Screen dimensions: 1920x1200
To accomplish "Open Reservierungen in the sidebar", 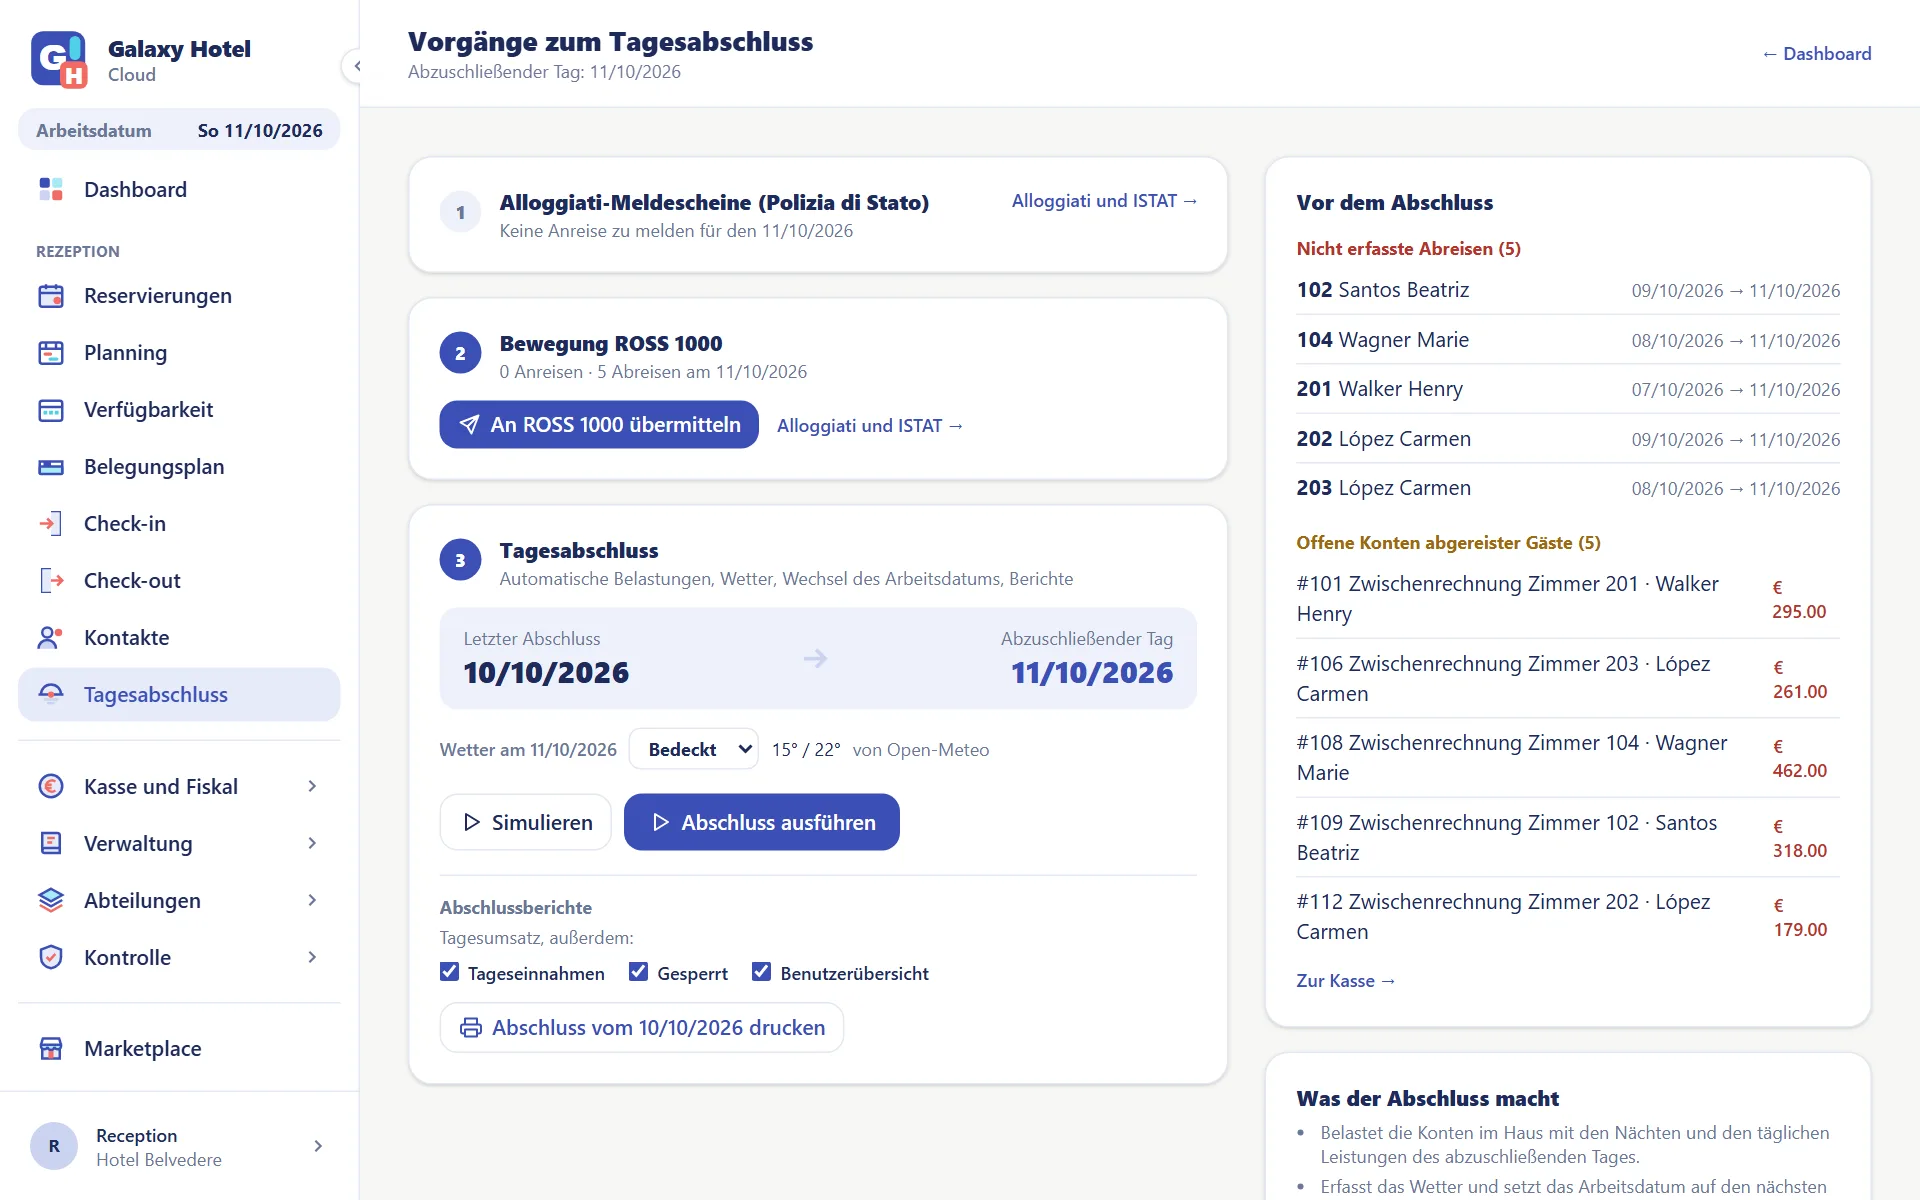I will (x=179, y=296).
